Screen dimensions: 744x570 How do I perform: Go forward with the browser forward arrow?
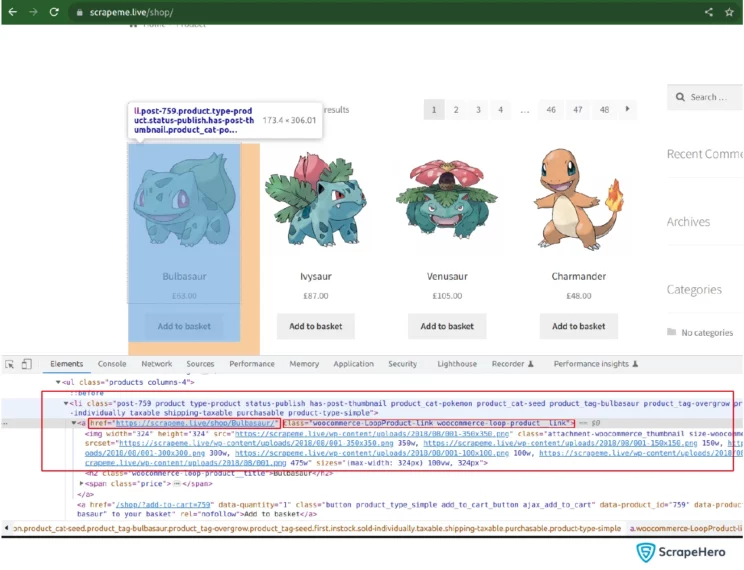(33, 12)
